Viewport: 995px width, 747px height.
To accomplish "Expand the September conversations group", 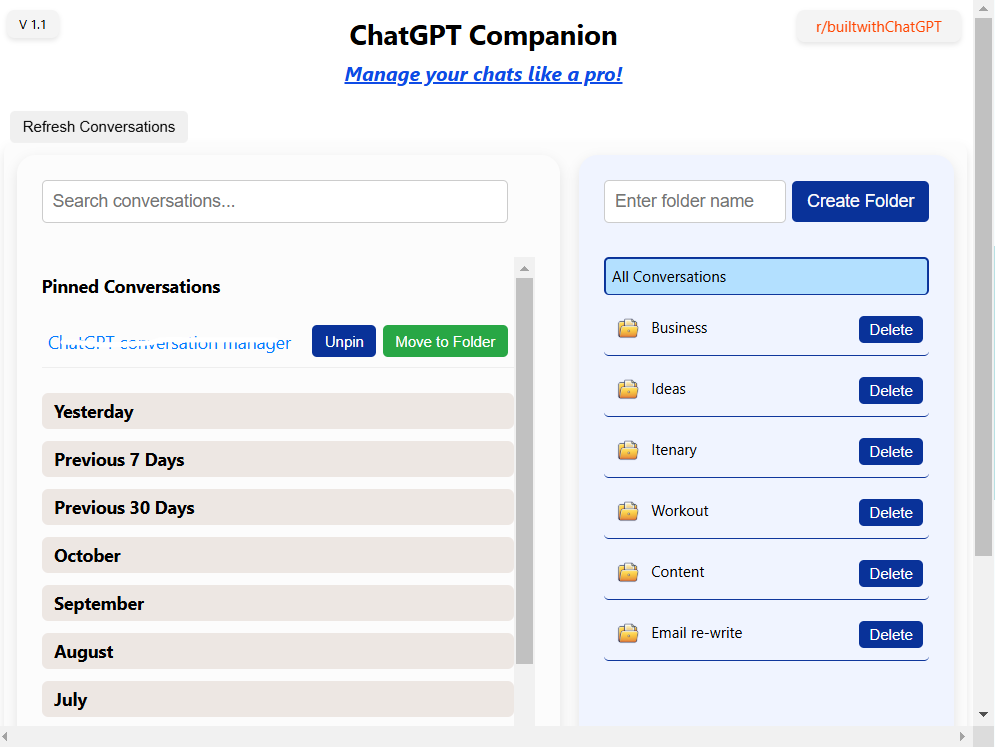I will pos(277,604).
